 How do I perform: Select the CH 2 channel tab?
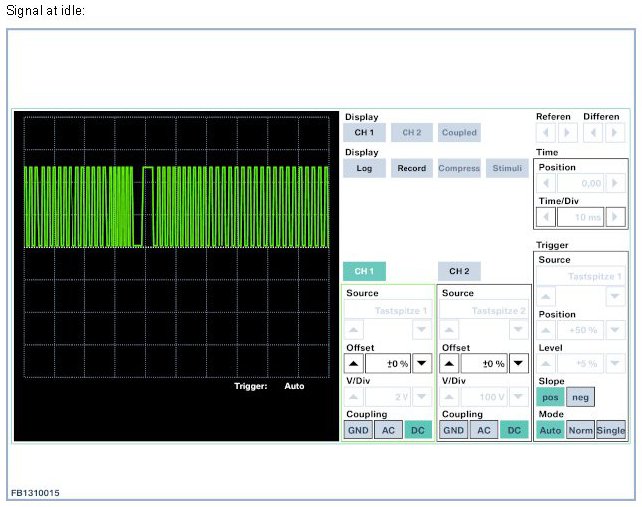pyautogui.click(x=459, y=271)
